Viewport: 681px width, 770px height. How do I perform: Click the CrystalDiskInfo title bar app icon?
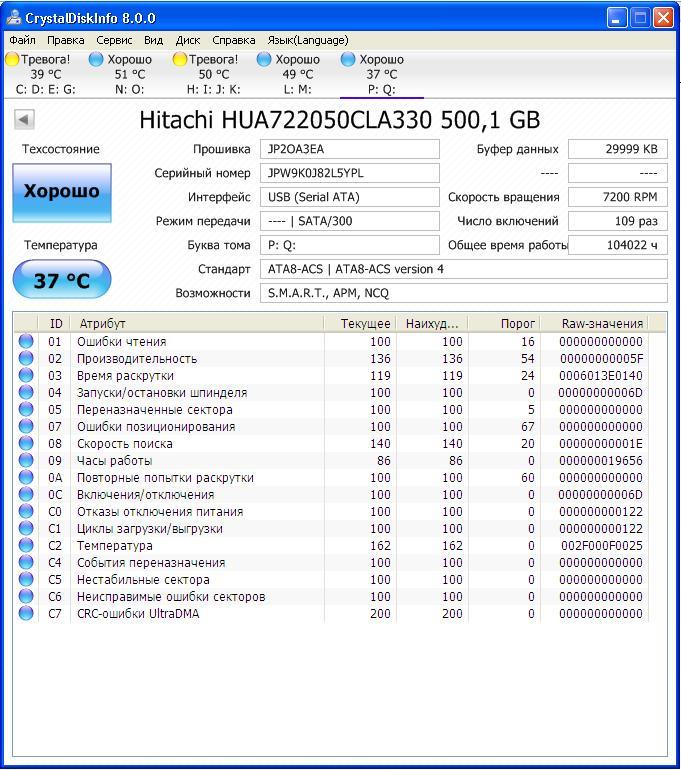14,18
